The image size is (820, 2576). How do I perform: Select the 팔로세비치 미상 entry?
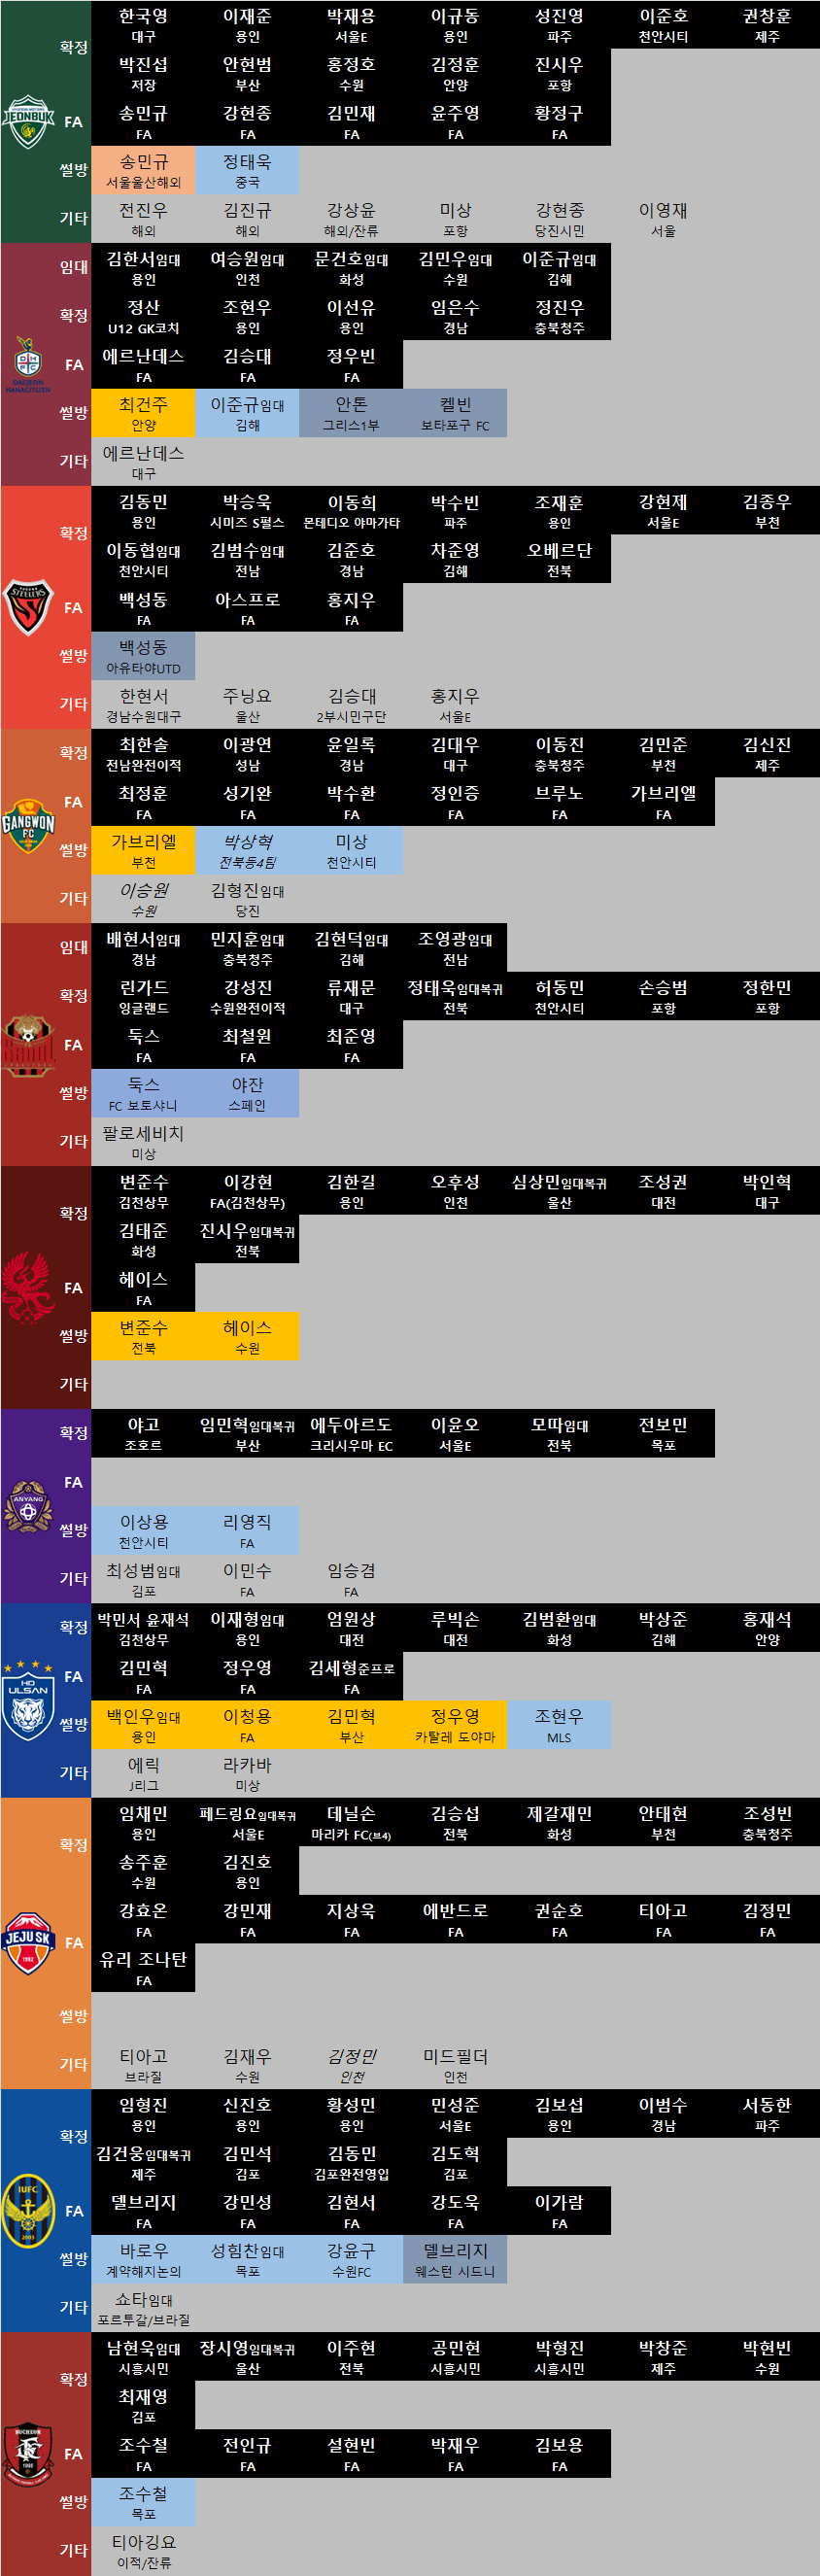(143, 1142)
